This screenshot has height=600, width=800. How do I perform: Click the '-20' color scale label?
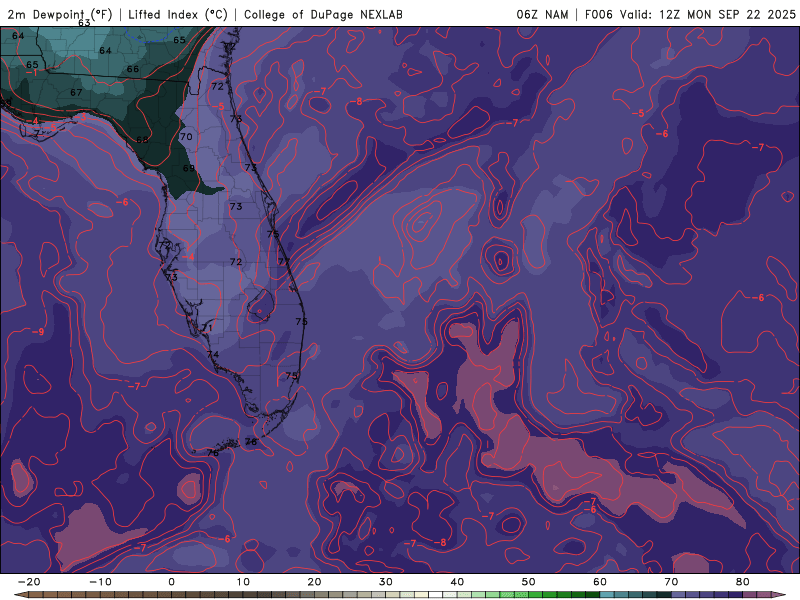coord(29,582)
